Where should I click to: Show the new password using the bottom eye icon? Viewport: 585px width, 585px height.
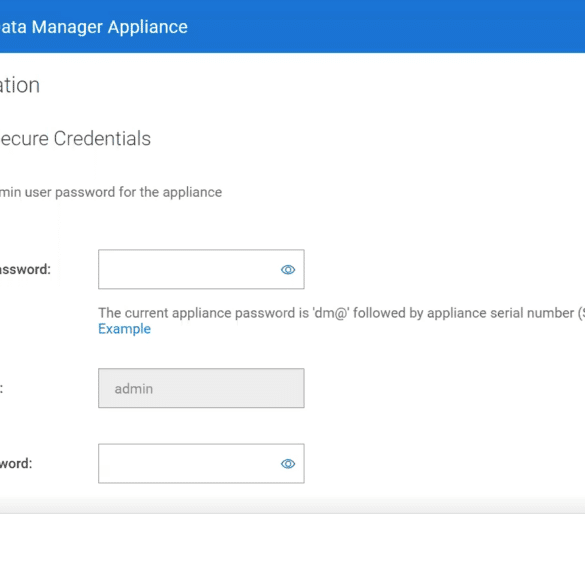[x=288, y=463]
